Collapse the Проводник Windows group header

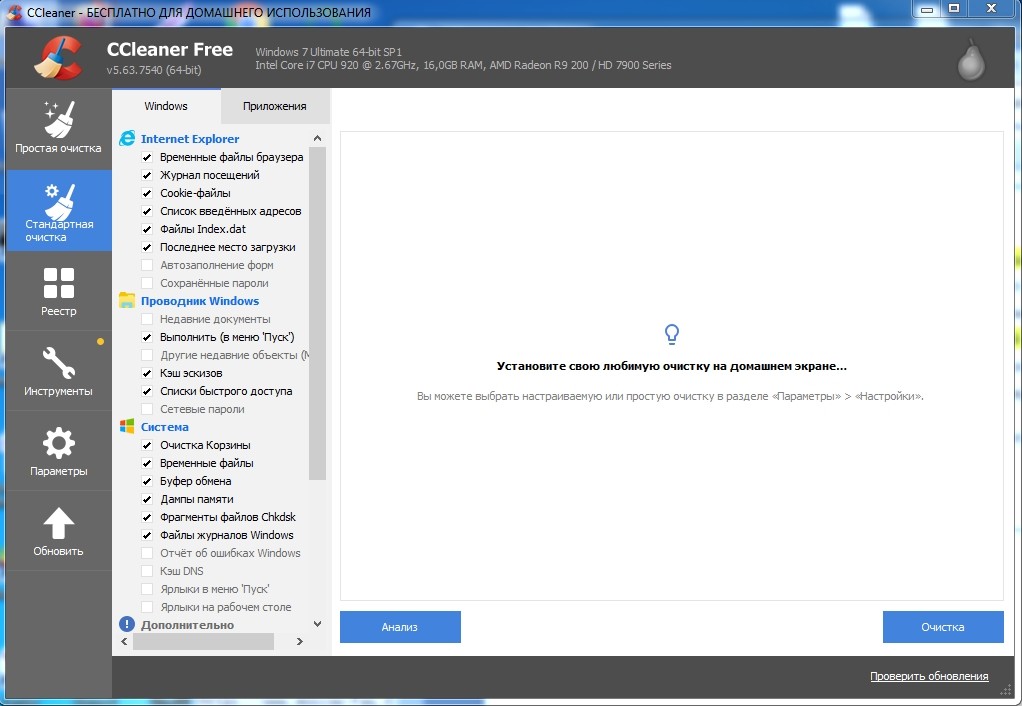click(199, 301)
